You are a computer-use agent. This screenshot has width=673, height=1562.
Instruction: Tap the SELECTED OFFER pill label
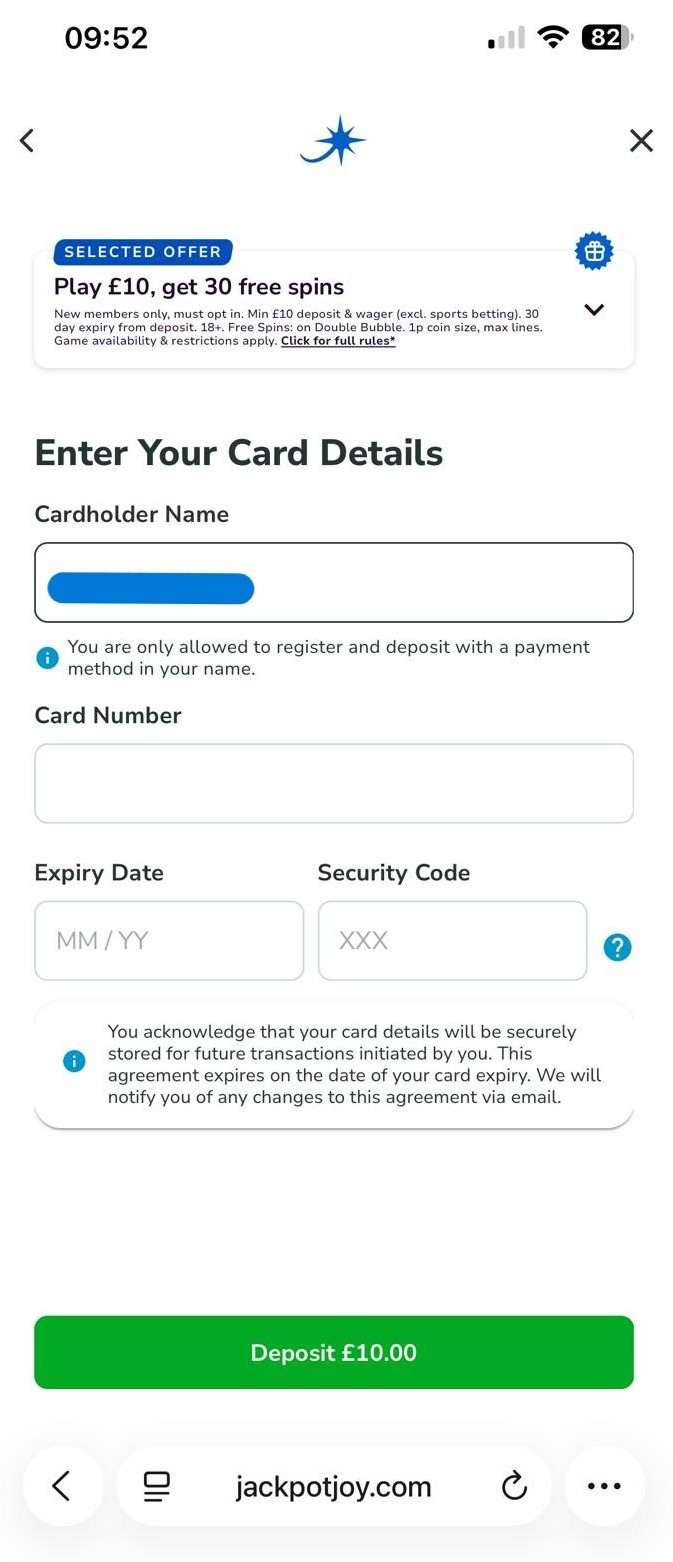pyautogui.click(x=142, y=252)
